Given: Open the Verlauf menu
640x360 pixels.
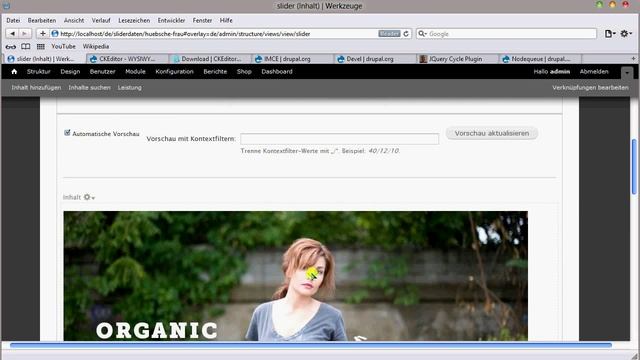Looking at the screenshot, I should (x=101, y=20).
